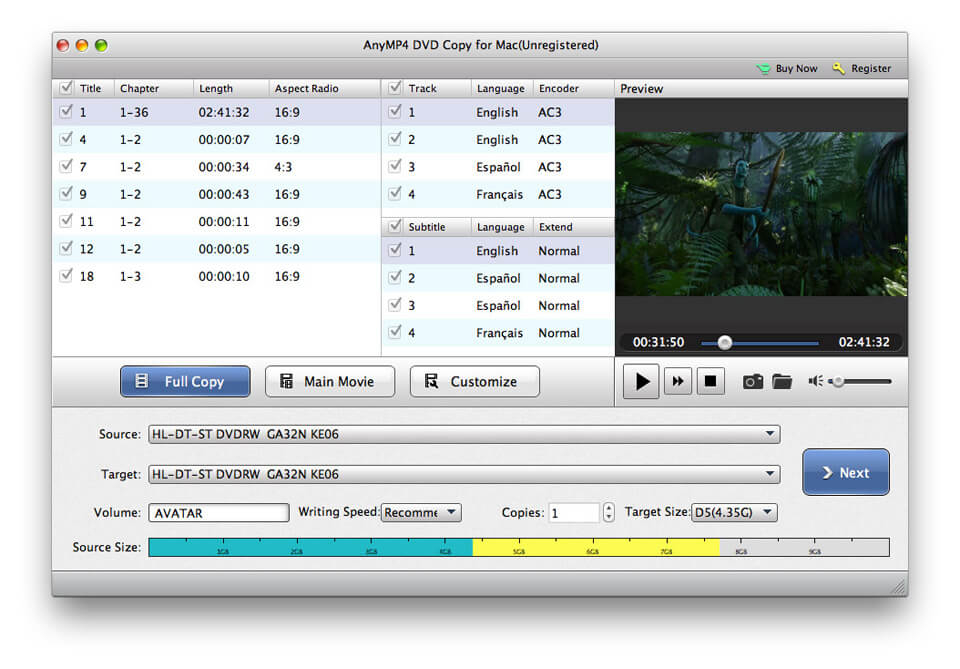Open the Writing Speed dropdown
This screenshot has height=669, width=960.
coord(420,512)
